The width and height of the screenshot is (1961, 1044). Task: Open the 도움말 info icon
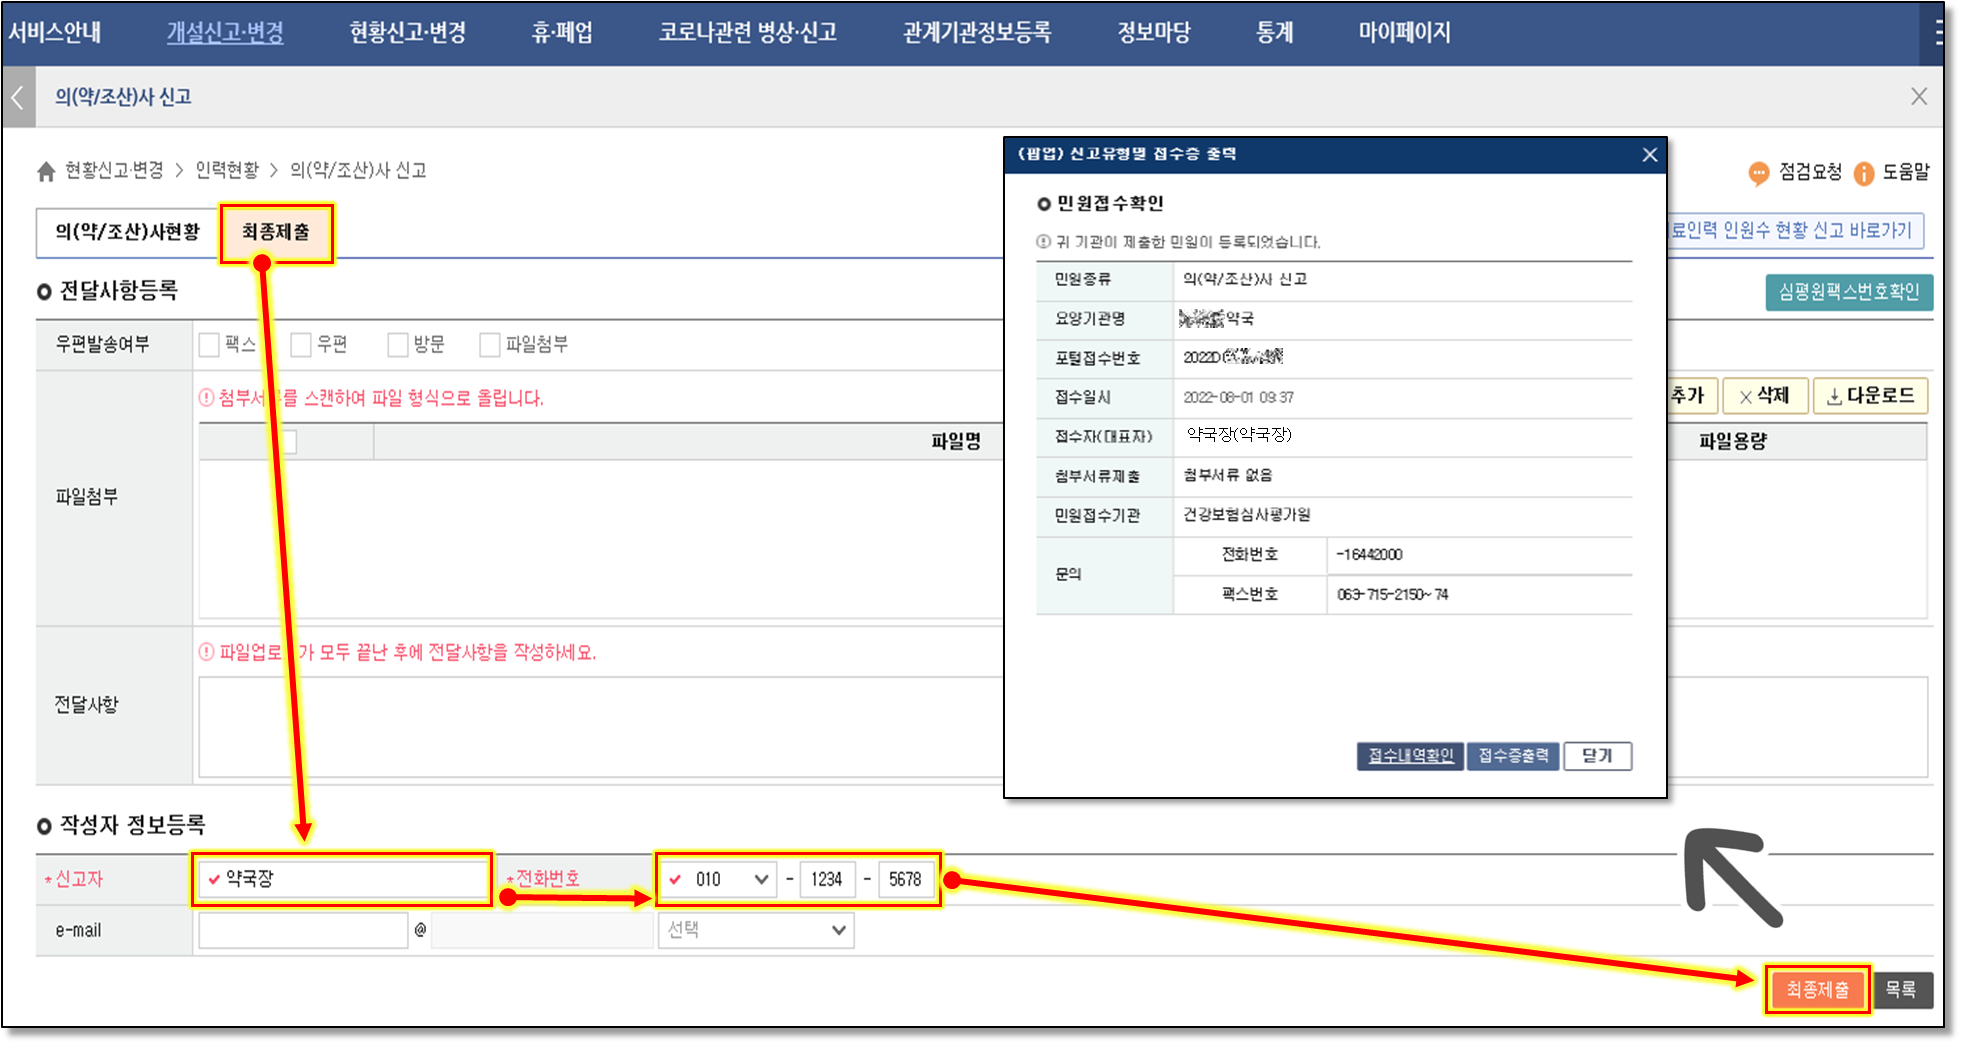click(1863, 173)
